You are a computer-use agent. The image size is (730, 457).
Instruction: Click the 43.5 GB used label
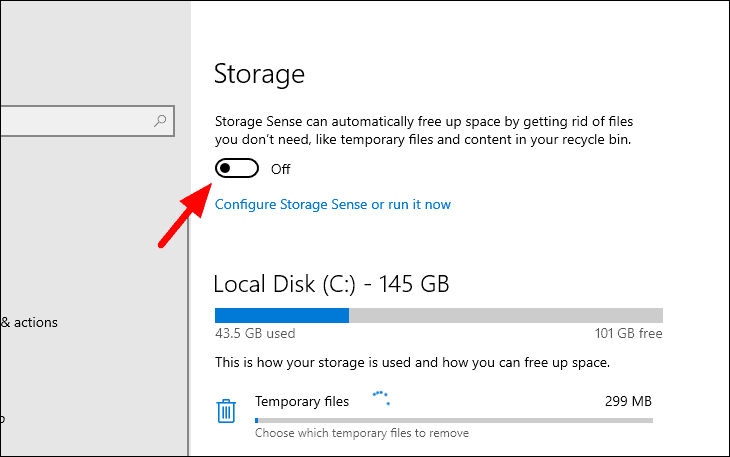(255, 334)
